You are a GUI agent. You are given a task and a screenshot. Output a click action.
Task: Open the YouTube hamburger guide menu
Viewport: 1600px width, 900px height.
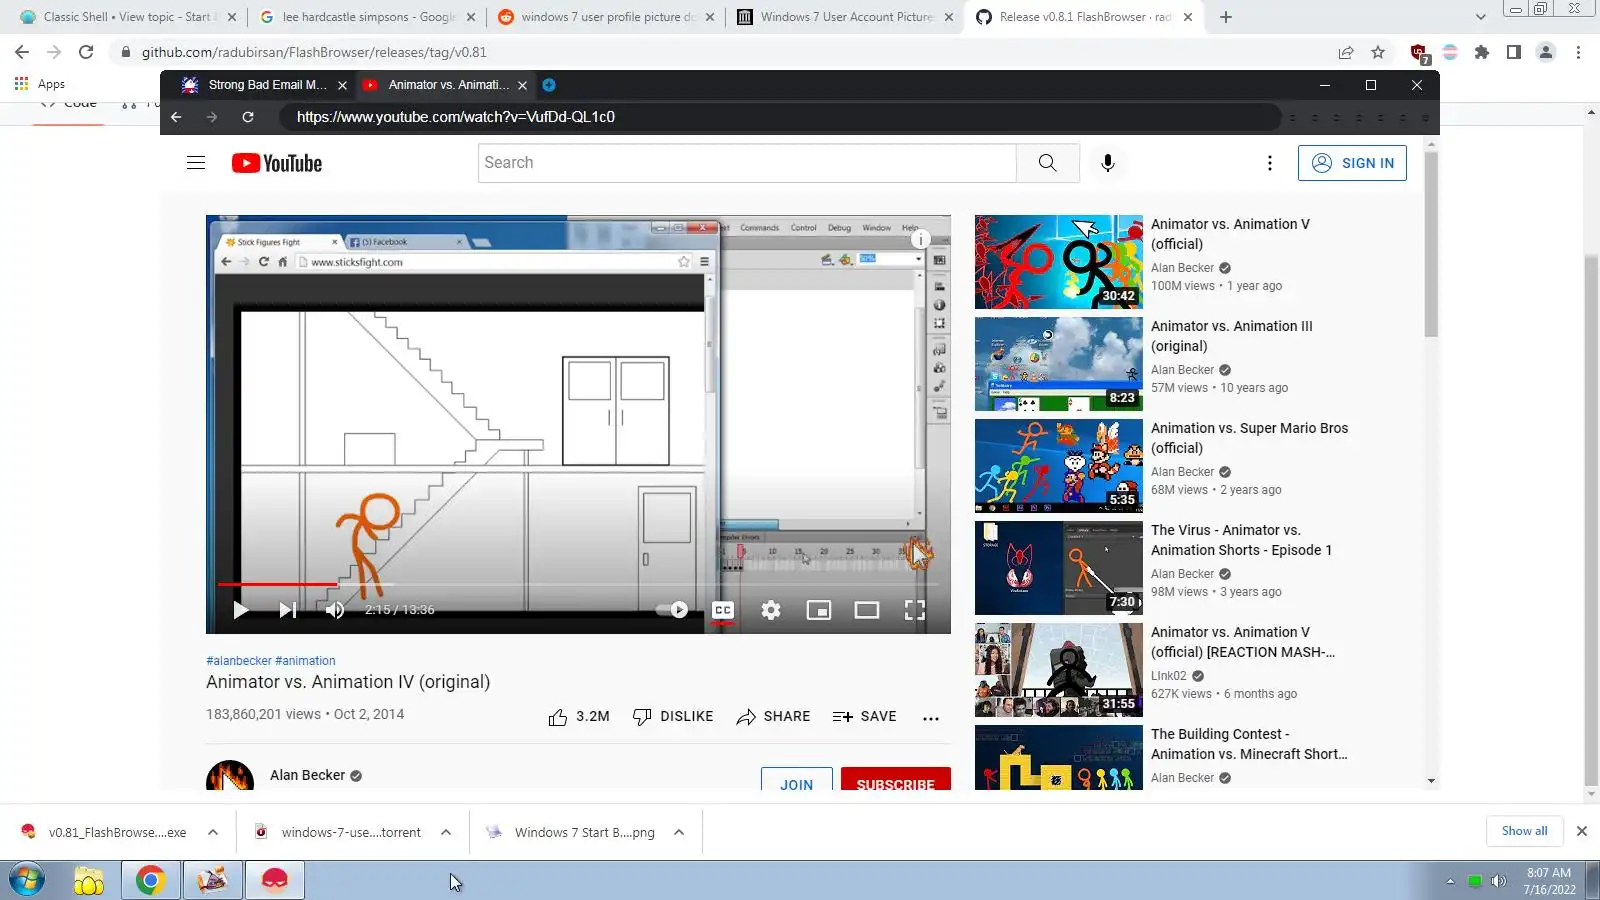tap(196, 163)
